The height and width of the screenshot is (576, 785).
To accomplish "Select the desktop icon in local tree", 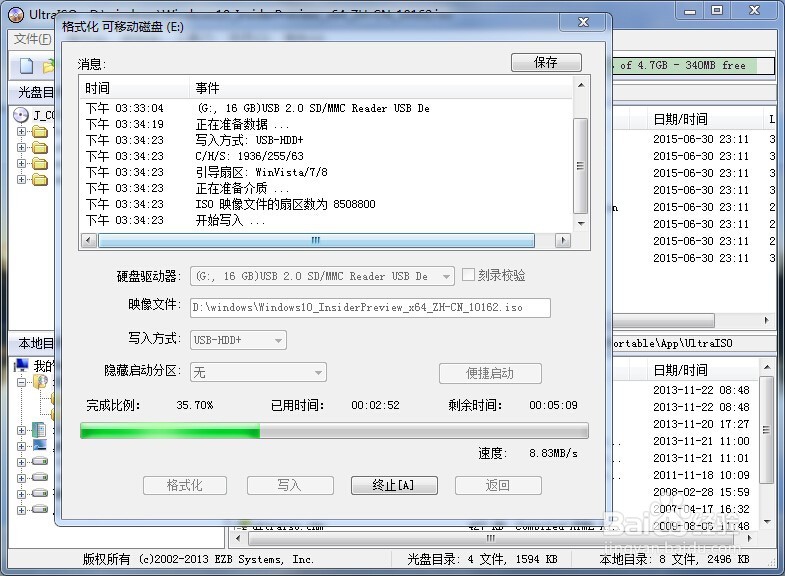I will (40, 445).
